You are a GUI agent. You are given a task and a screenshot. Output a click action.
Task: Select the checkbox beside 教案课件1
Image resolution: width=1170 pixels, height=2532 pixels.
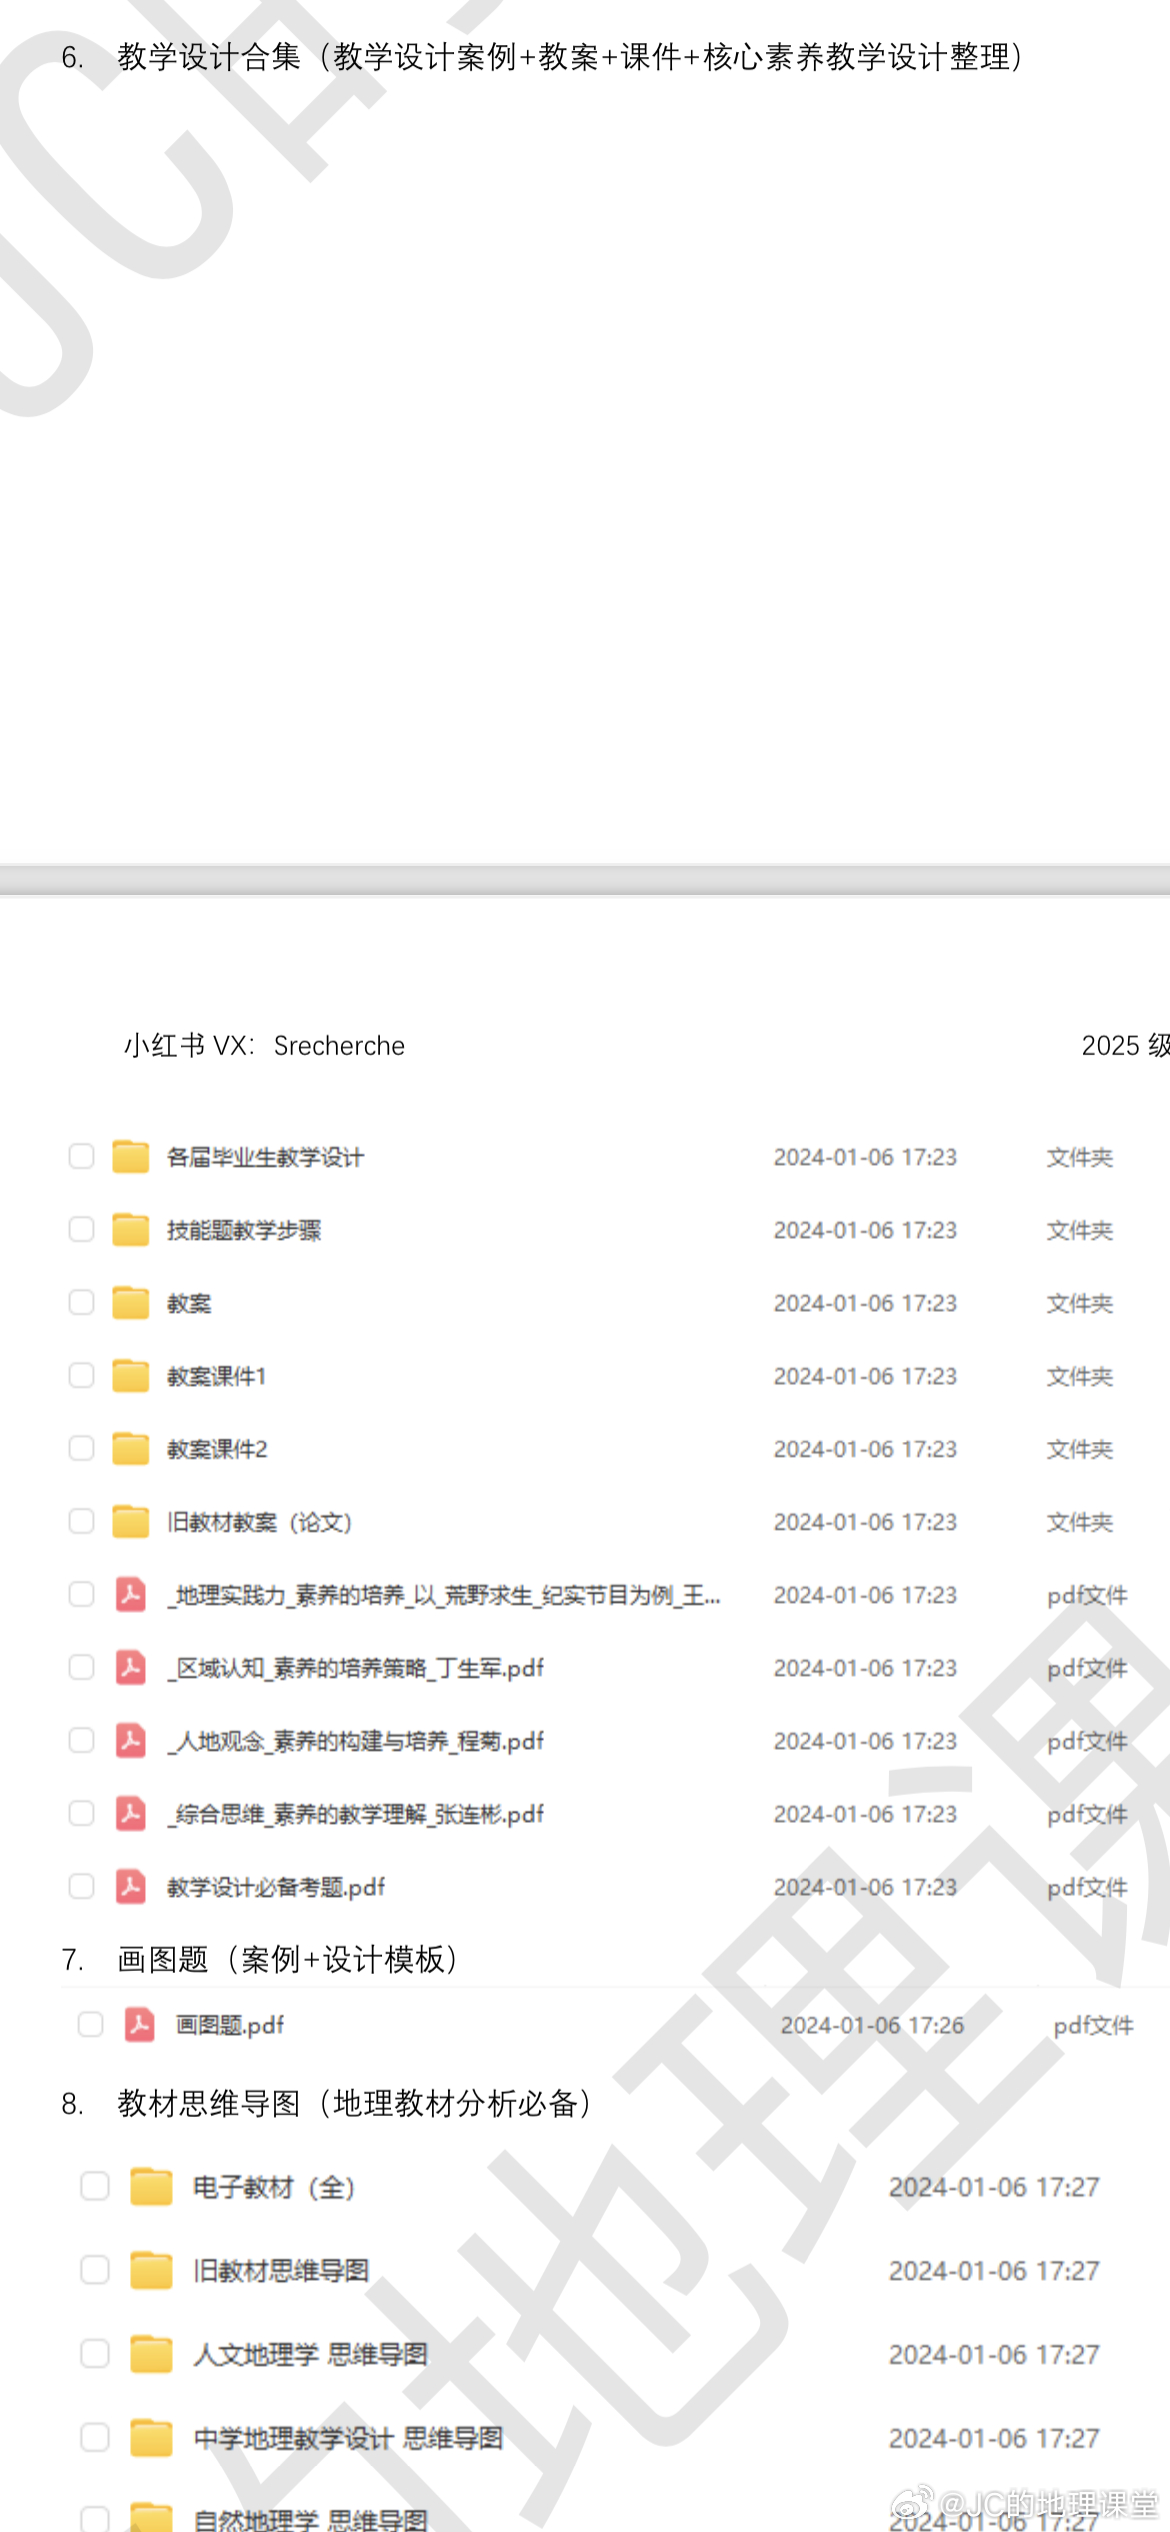[x=81, y=1375]
